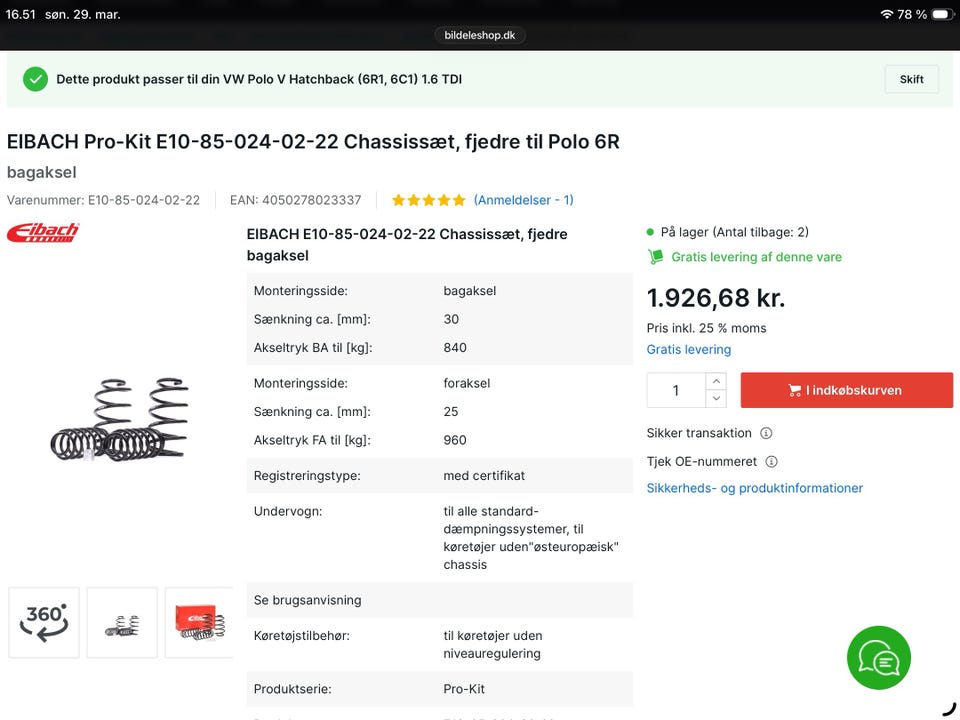Click the quantity input field
The width and height of the screenshot is (960, 720).
tap(676, 390)
